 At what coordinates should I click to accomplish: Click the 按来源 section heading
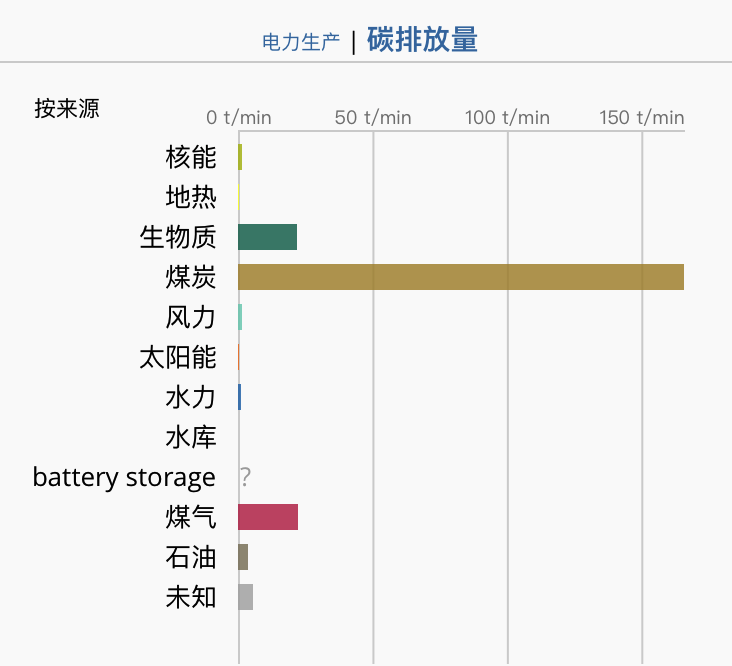pyautogui.click(x=67, y=108)
